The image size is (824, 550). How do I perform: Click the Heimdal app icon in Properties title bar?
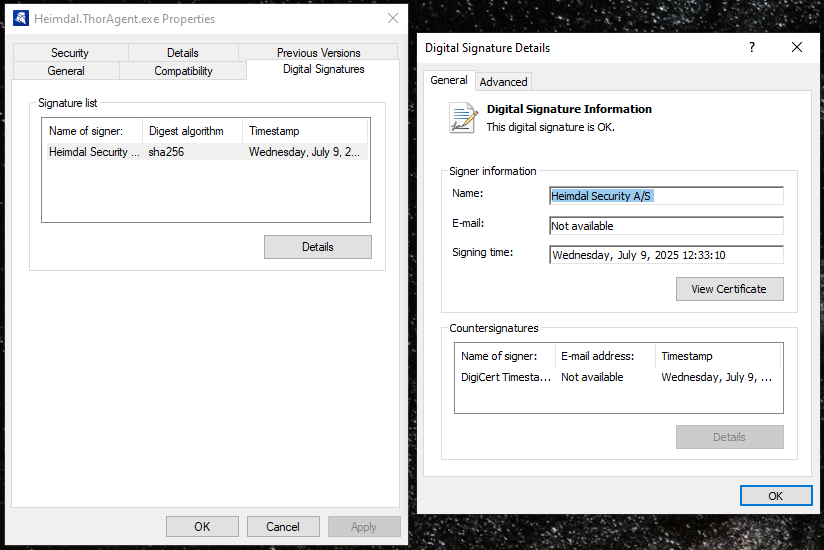click(x=20, y=18)
